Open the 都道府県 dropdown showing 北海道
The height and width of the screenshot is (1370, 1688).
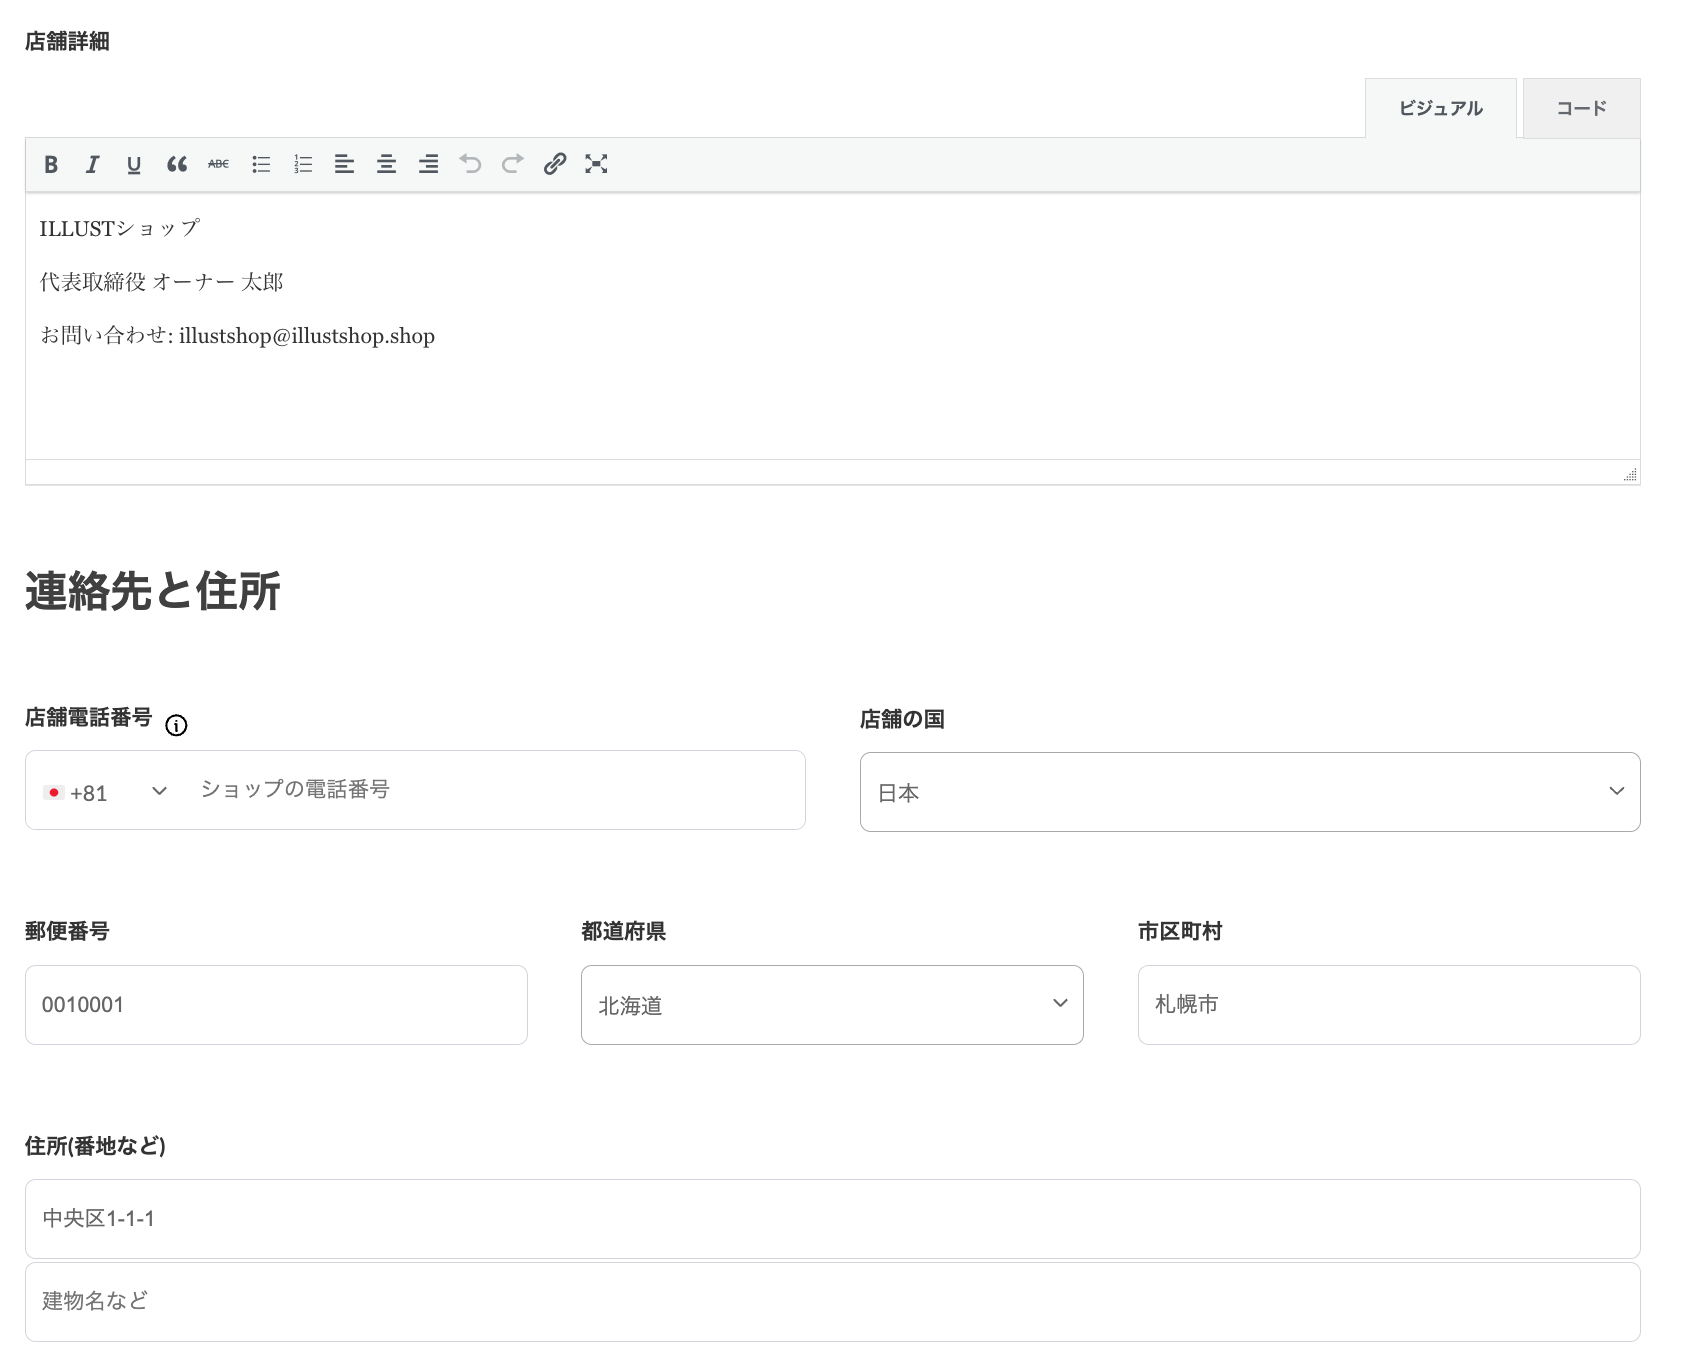pyautogui.click(x=831, y=1005)
